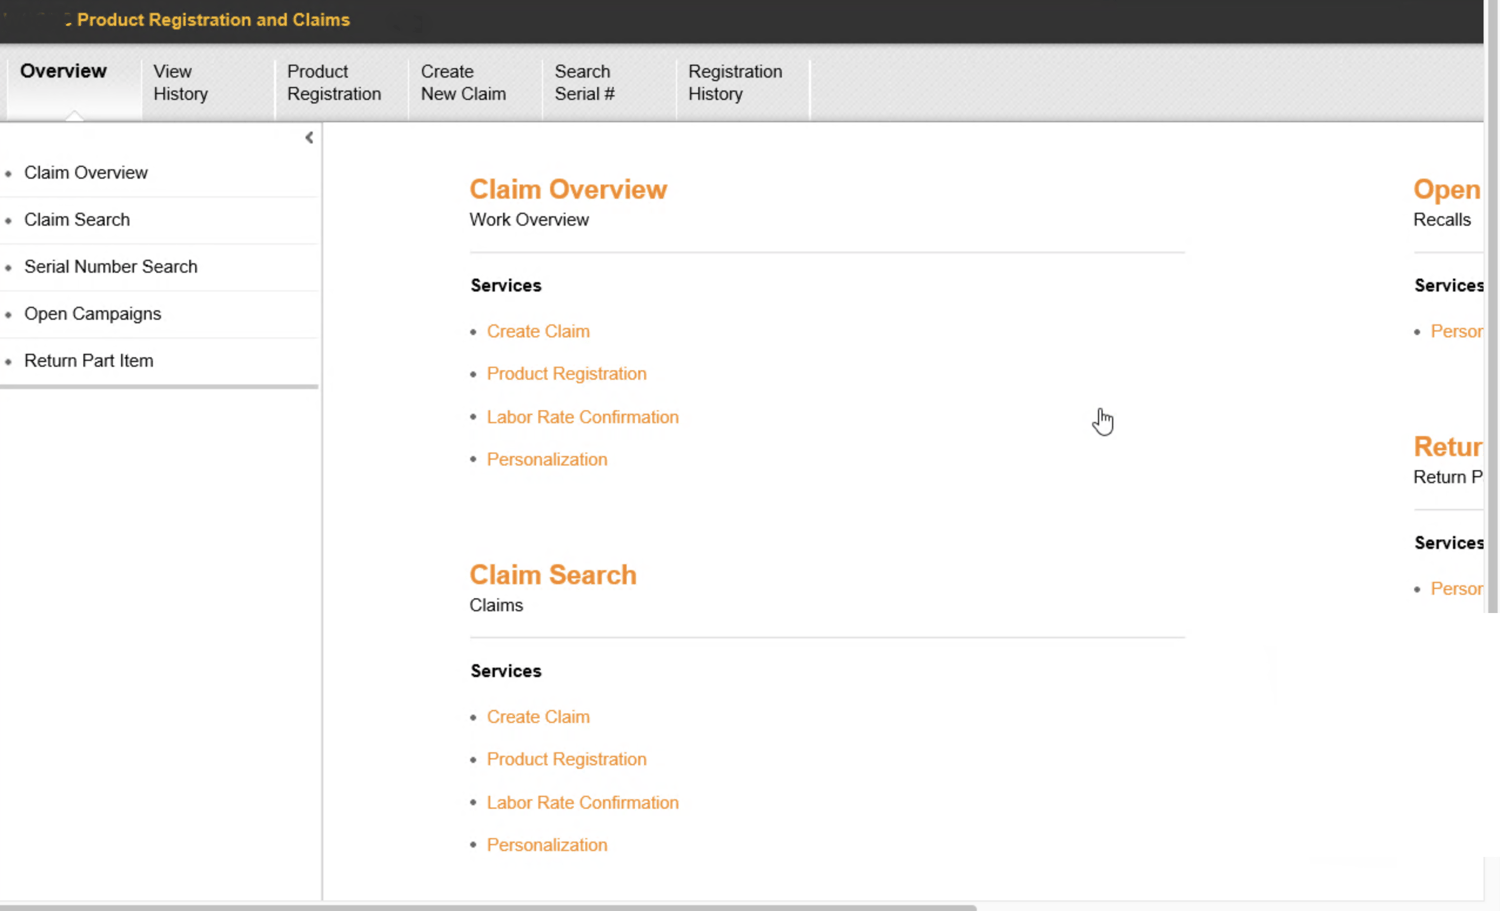Viewport: 1500px width, 911px height.
Task: Open Personalization under Claim Overview services
Action: [x=547, y=459]
